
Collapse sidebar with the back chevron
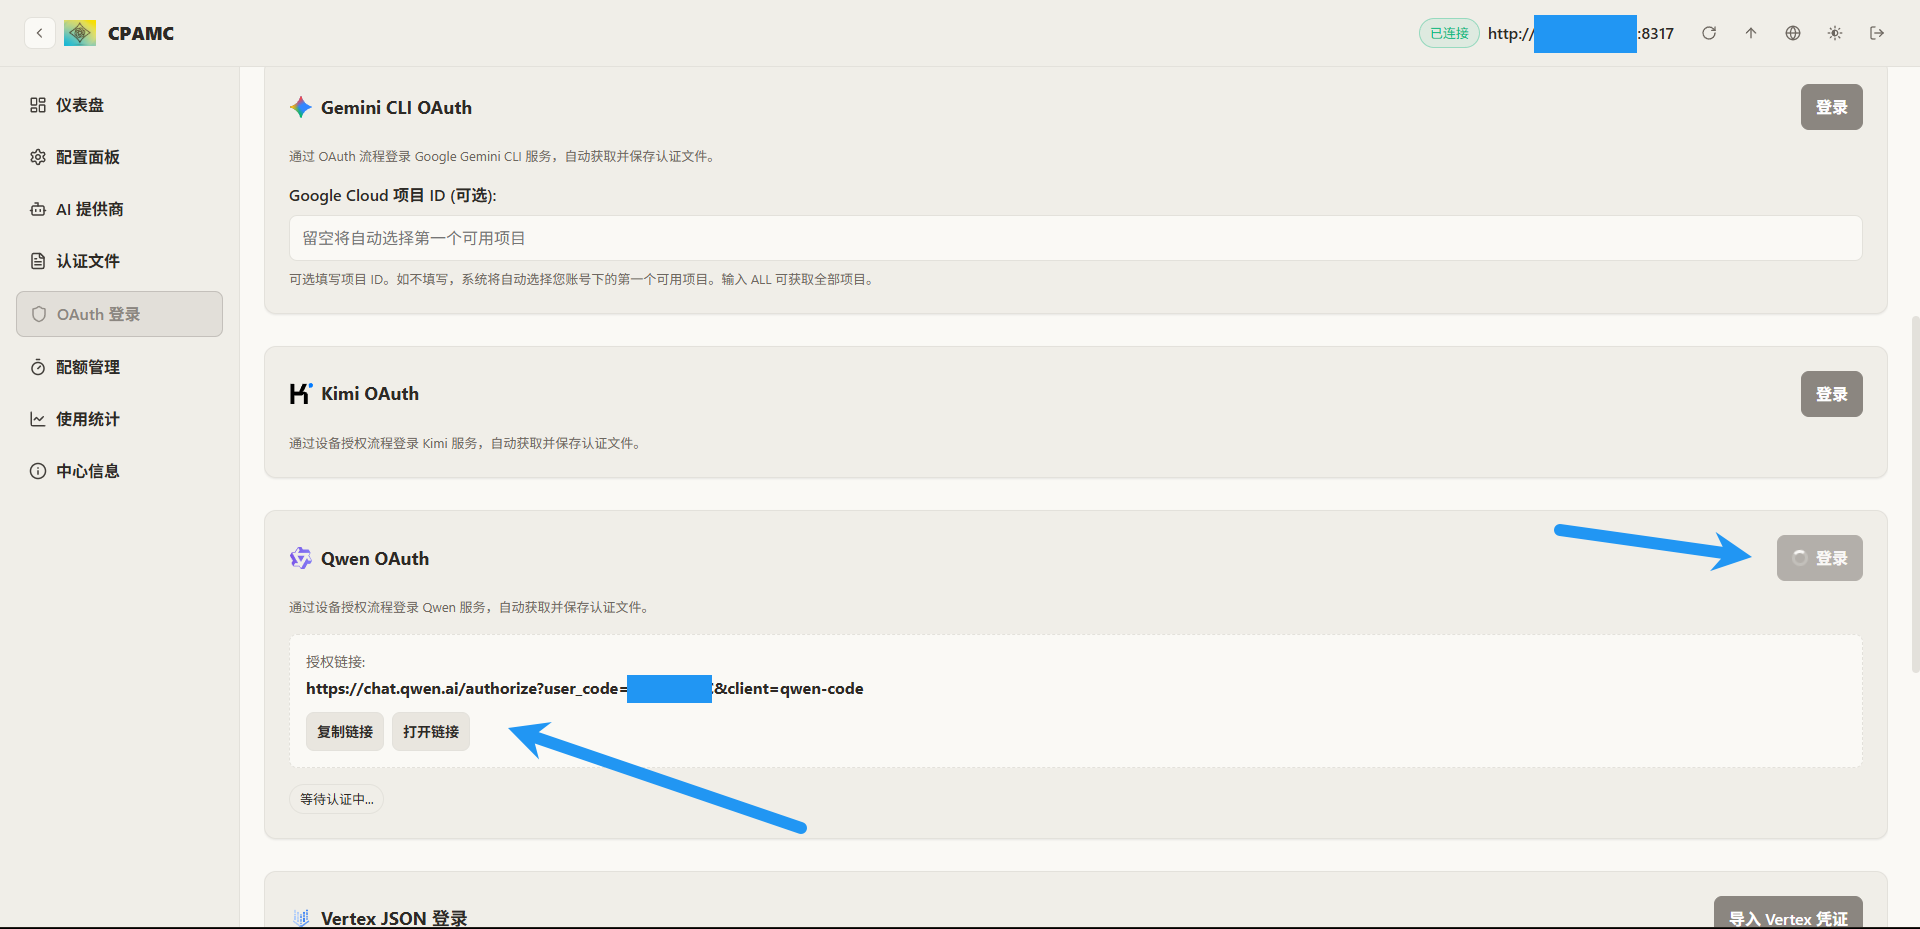click(x=39, y=33)
